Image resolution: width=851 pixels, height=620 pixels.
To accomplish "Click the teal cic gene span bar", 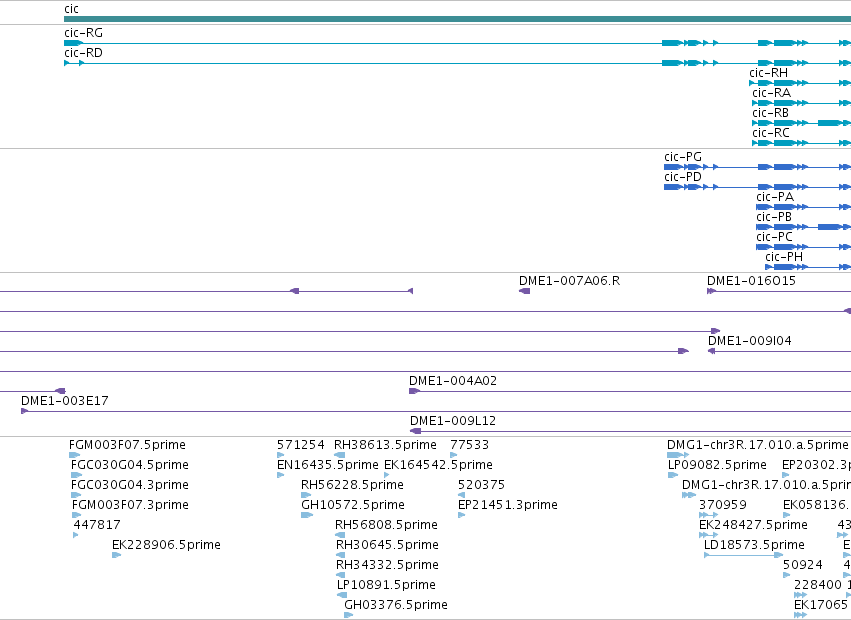I will [x=458, y=19].
